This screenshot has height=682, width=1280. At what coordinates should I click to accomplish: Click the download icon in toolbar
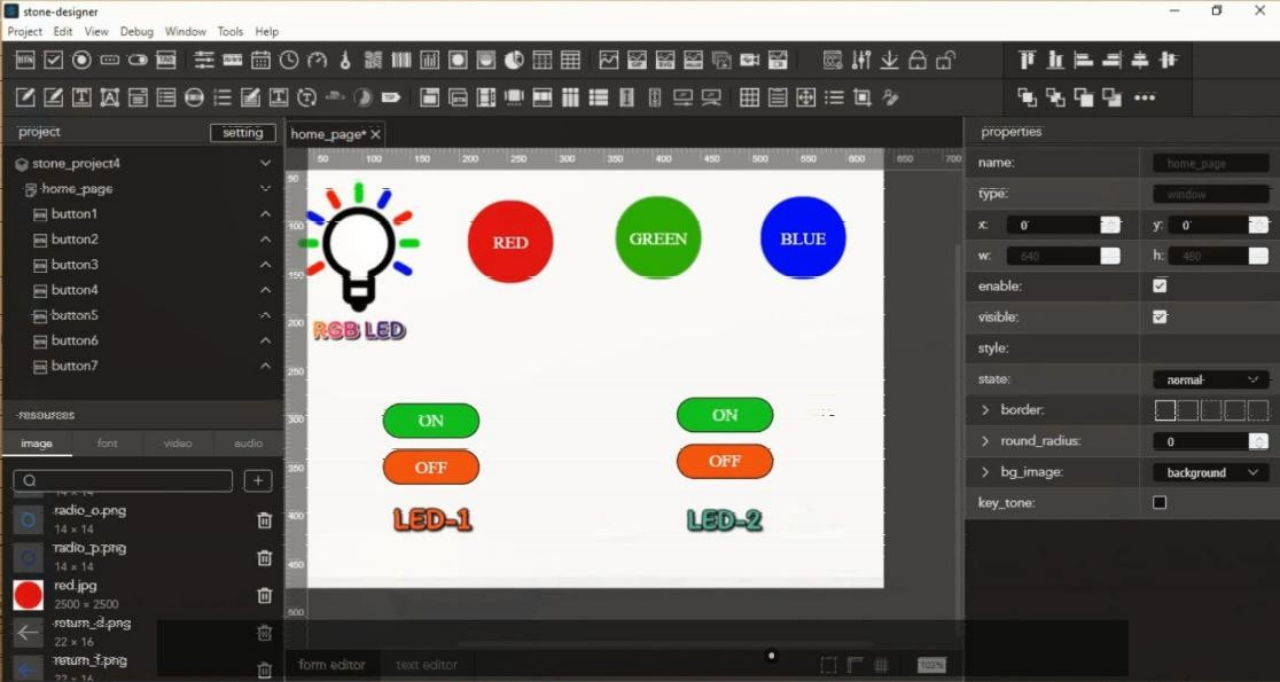[889, 61]
